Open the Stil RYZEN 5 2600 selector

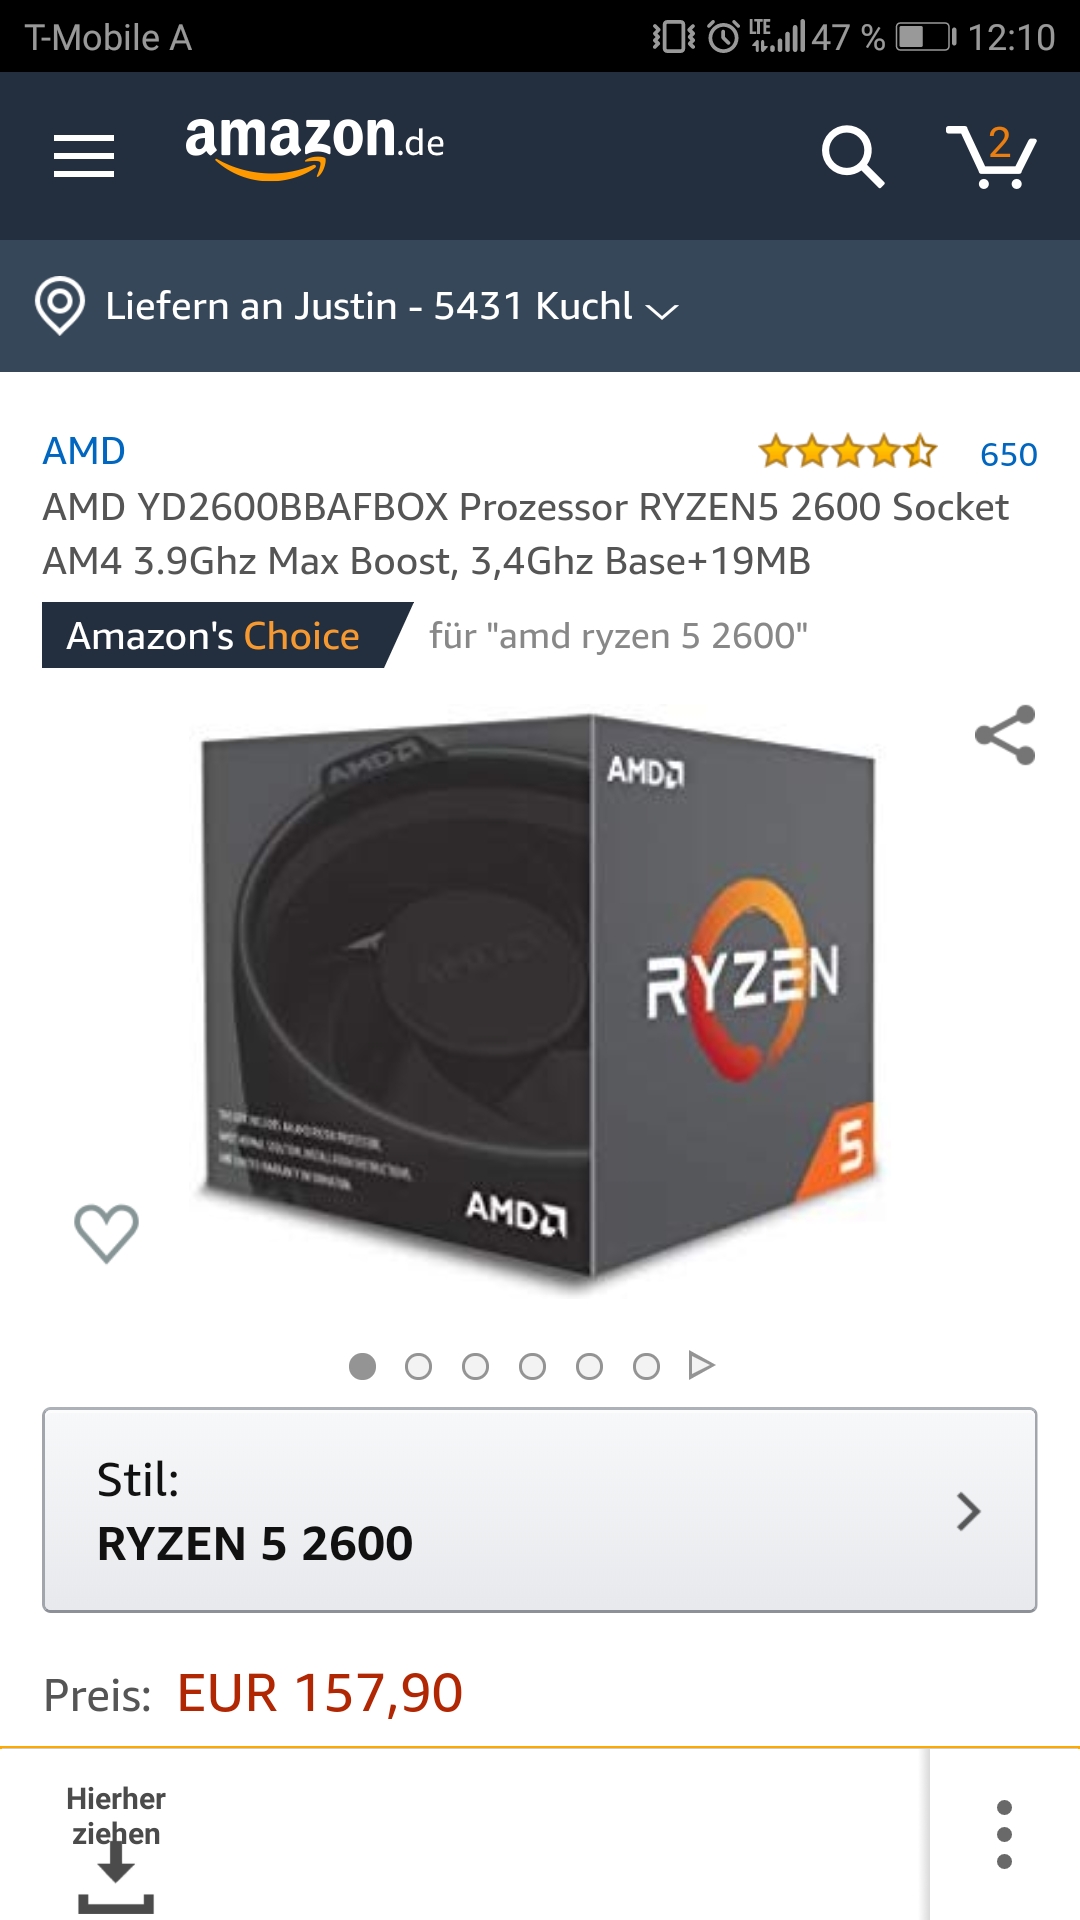[x=540, y=1510]
